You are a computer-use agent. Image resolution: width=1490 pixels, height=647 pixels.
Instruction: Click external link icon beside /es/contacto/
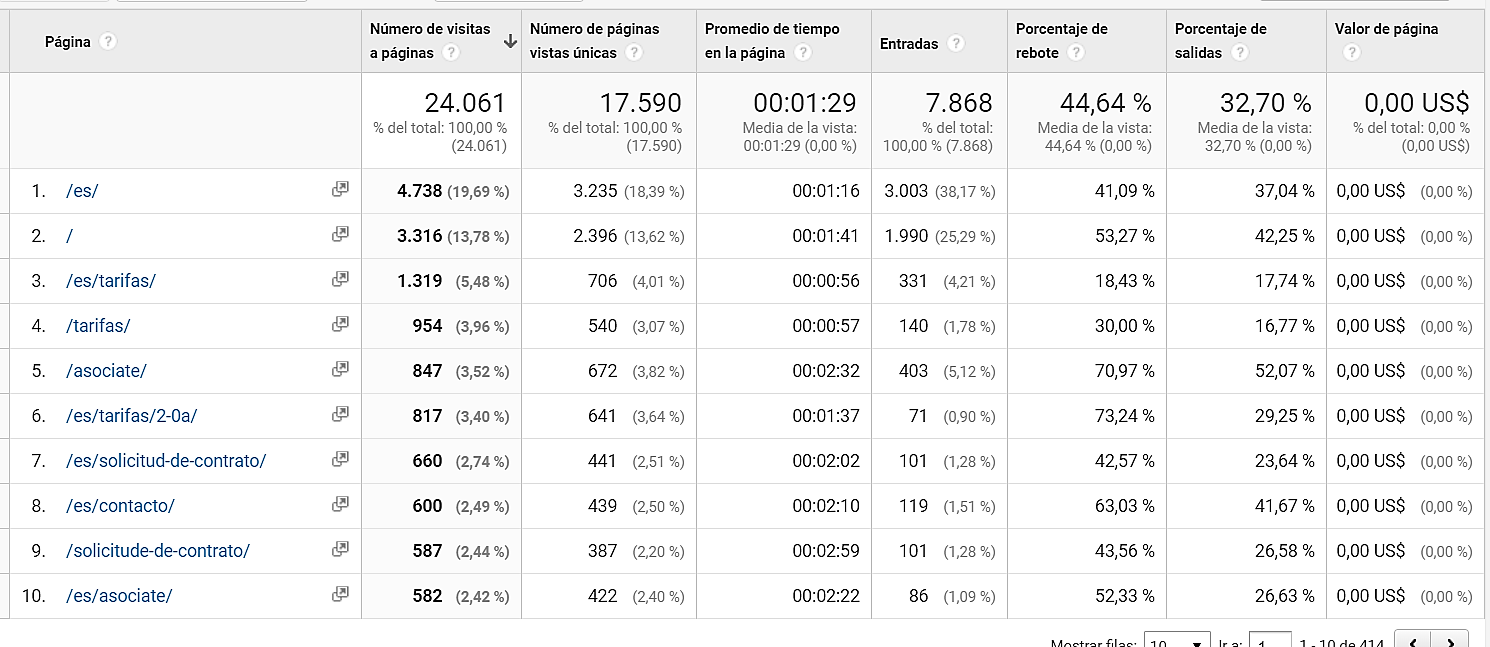pos(340,504)
